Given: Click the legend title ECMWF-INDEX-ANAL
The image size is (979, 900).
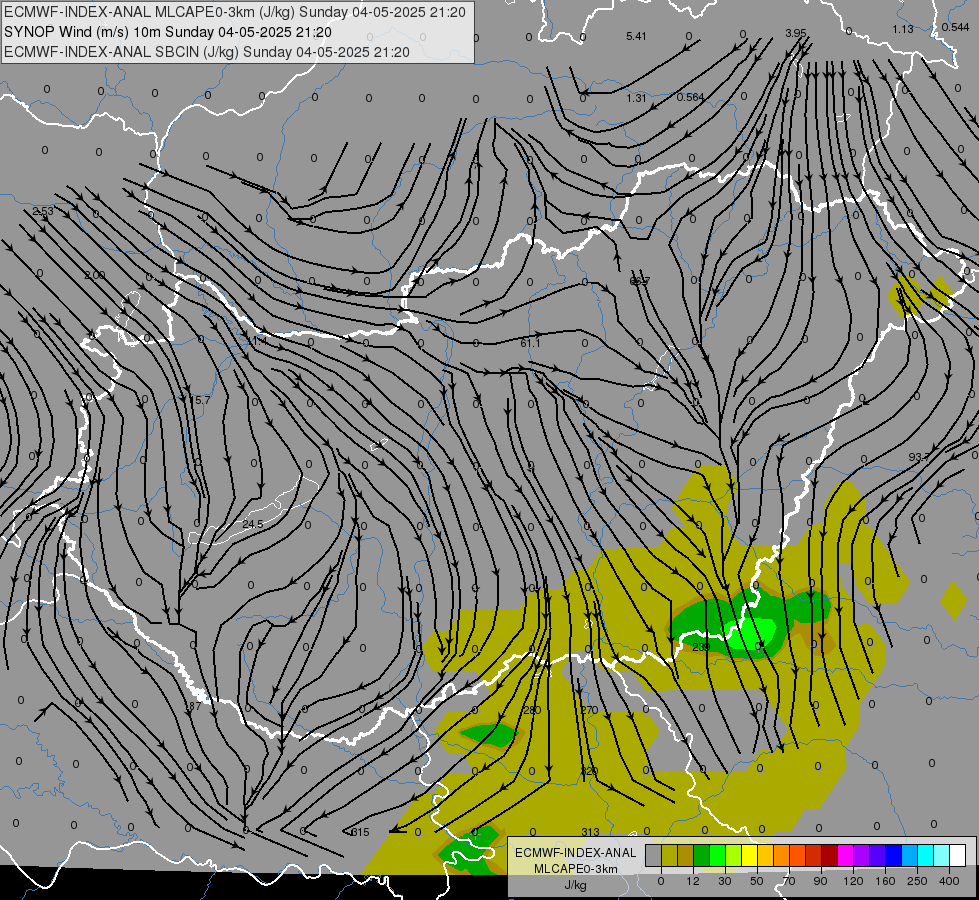Looking at the screenshot, I should tap(576, 853).
